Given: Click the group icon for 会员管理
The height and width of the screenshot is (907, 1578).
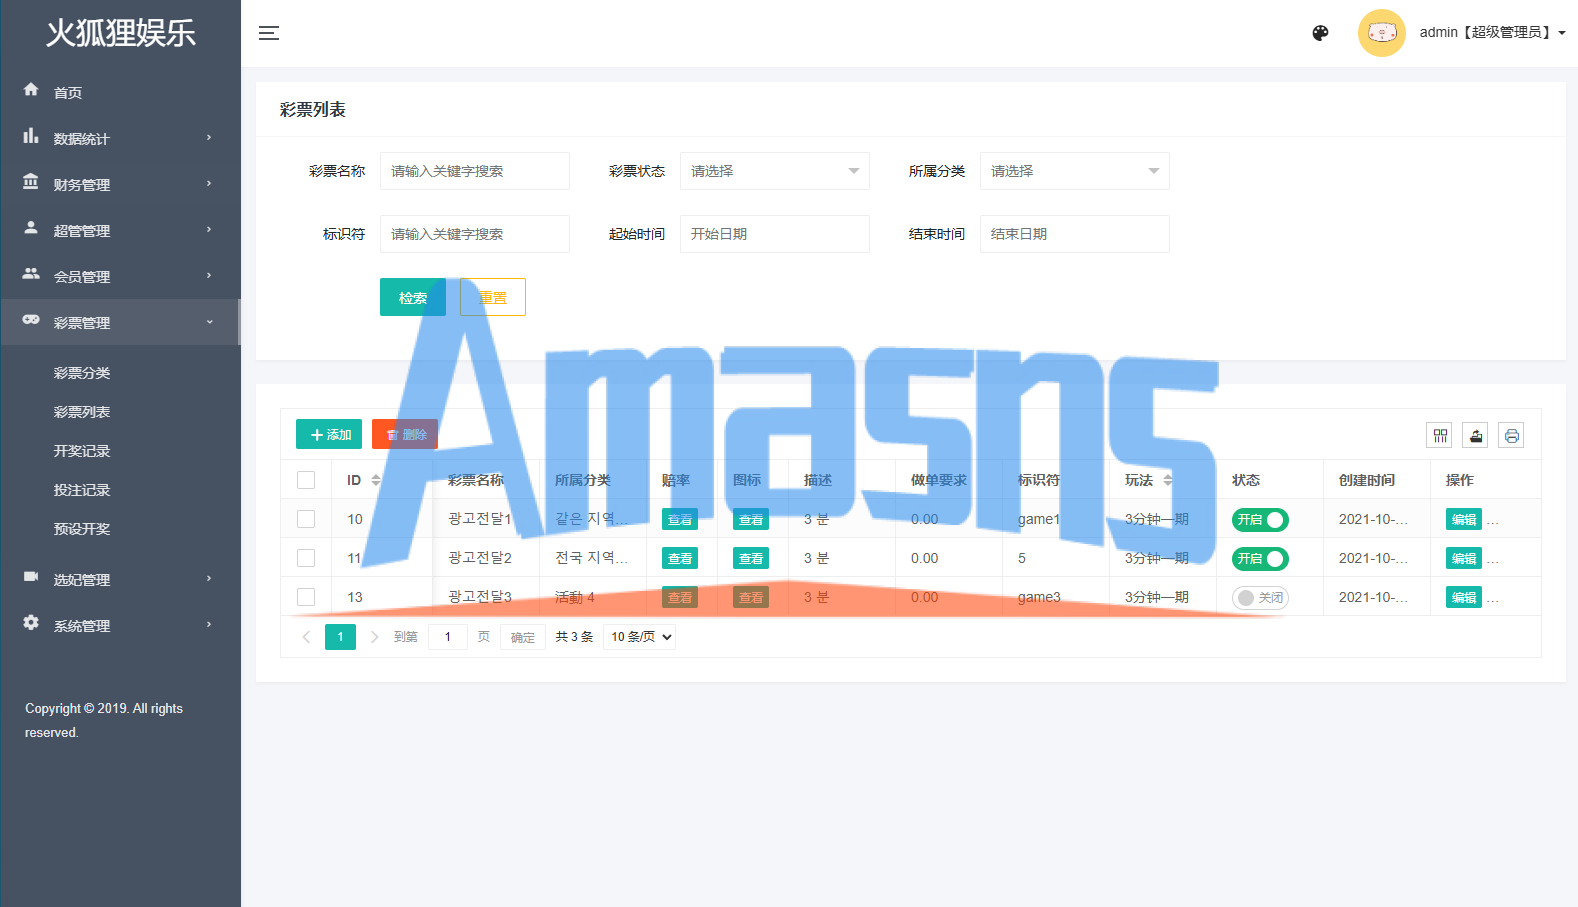Looking at the screenshot, I should click(x=31, y=274).
